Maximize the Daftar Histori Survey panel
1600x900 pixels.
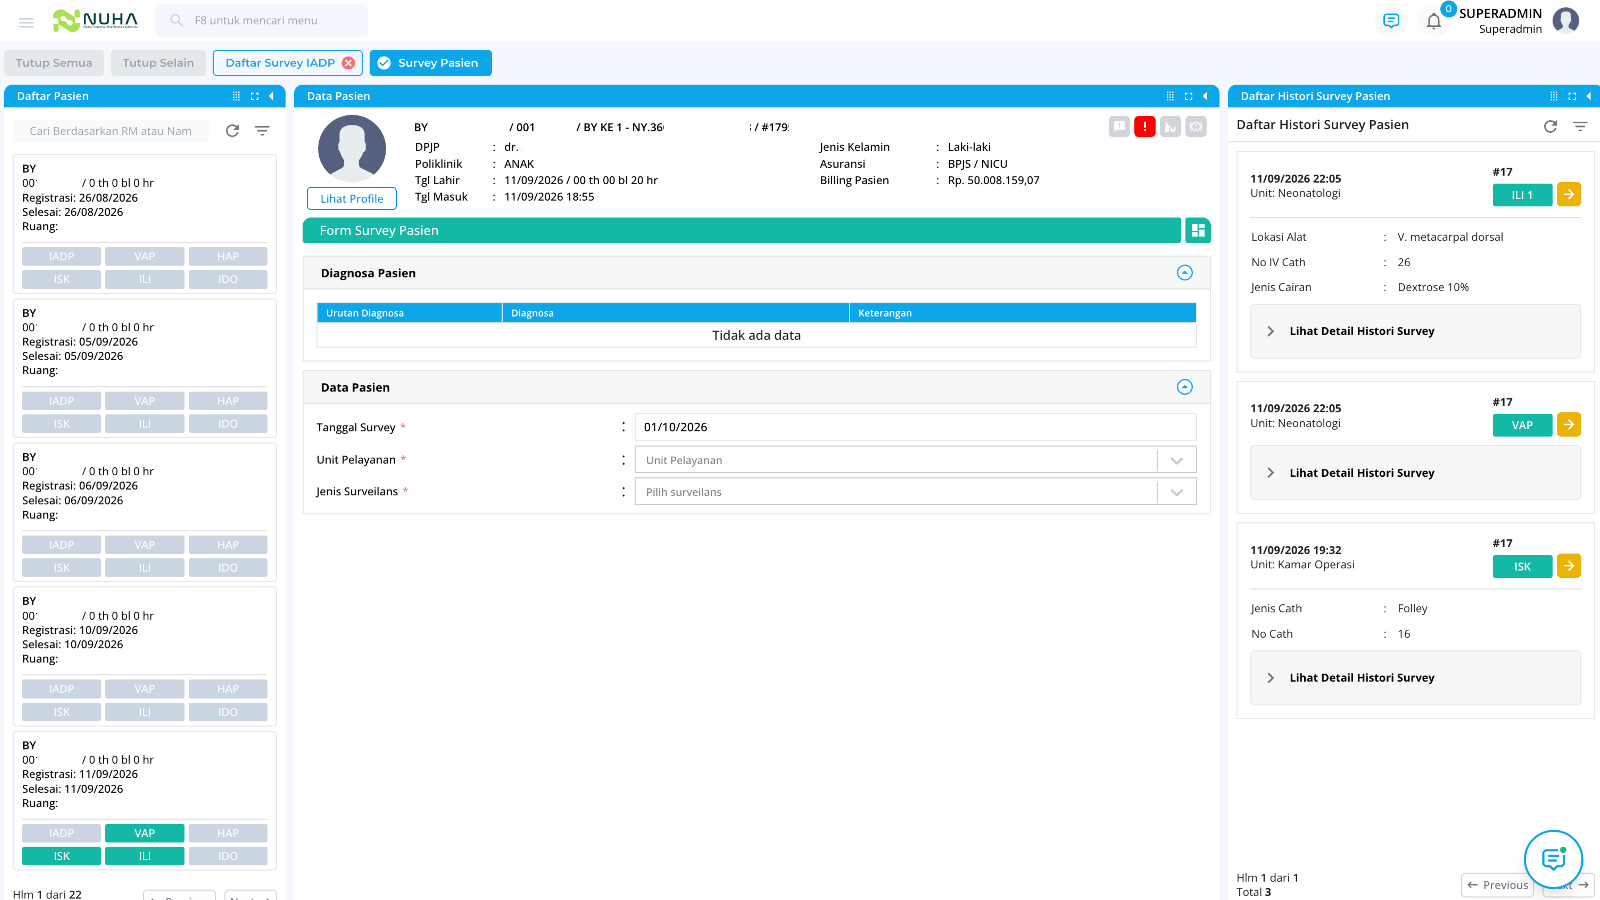(x=1572, y=96)
